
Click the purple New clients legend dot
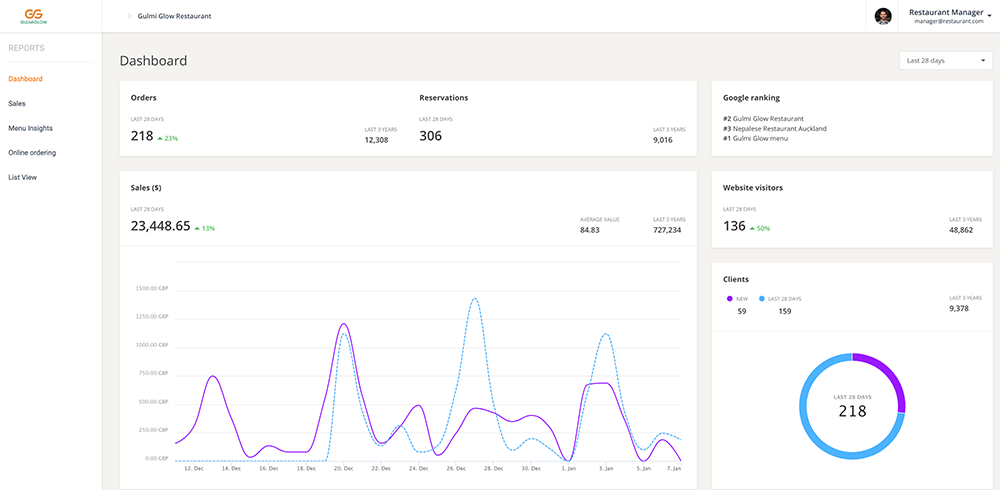730,299
